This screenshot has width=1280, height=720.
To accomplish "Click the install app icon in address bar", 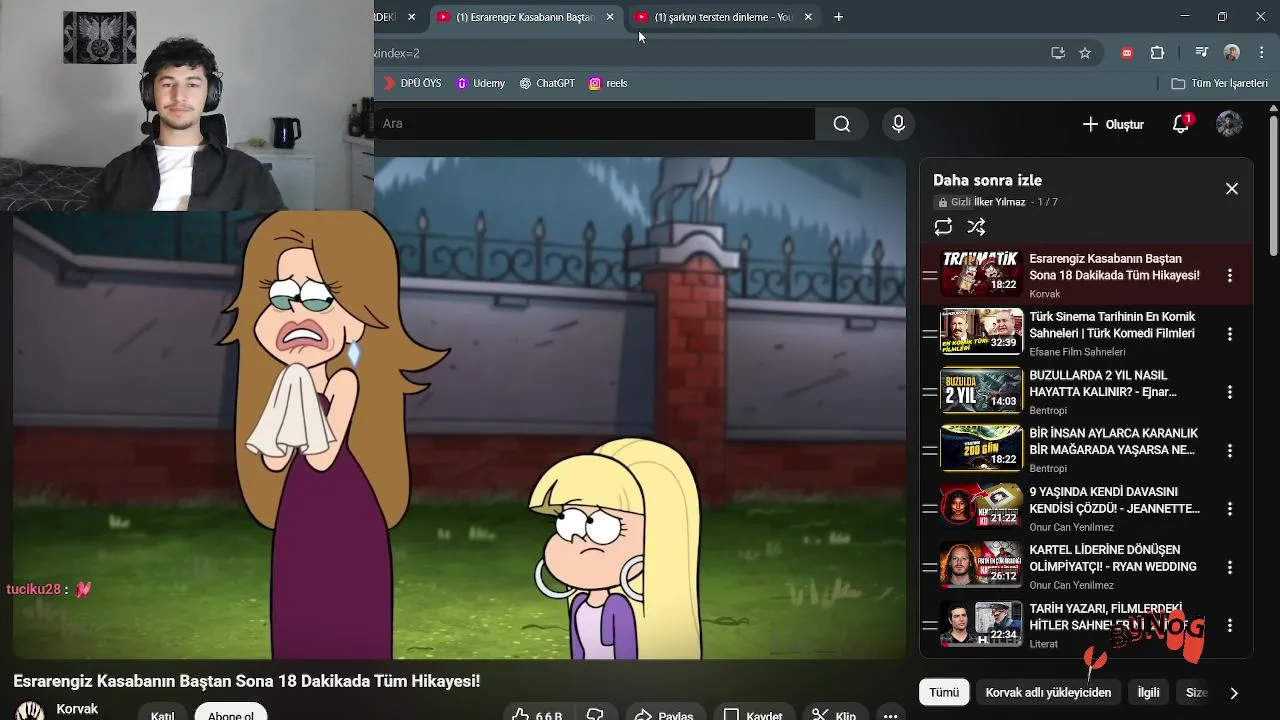I will click(1058, 53).
